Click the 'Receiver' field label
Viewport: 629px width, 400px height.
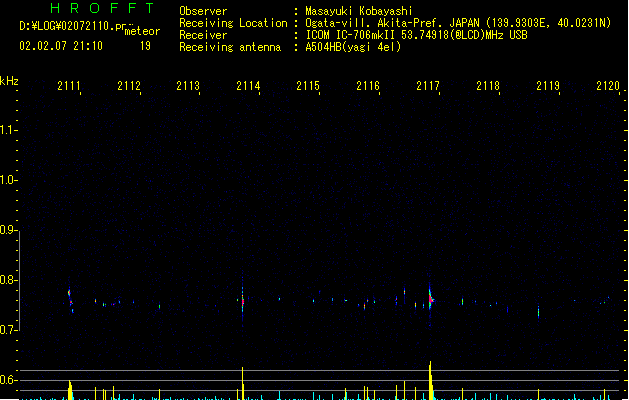[203, 35]
